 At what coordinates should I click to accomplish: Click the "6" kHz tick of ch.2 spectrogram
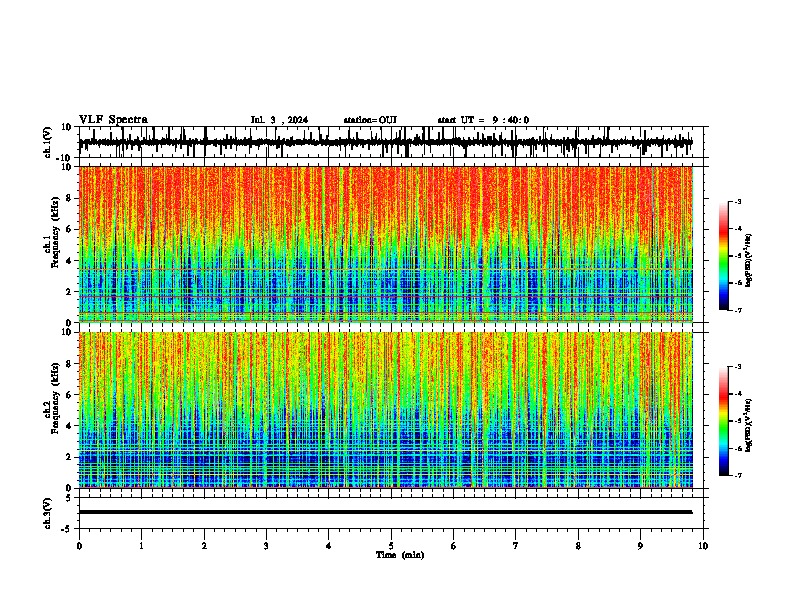(69, 395)
